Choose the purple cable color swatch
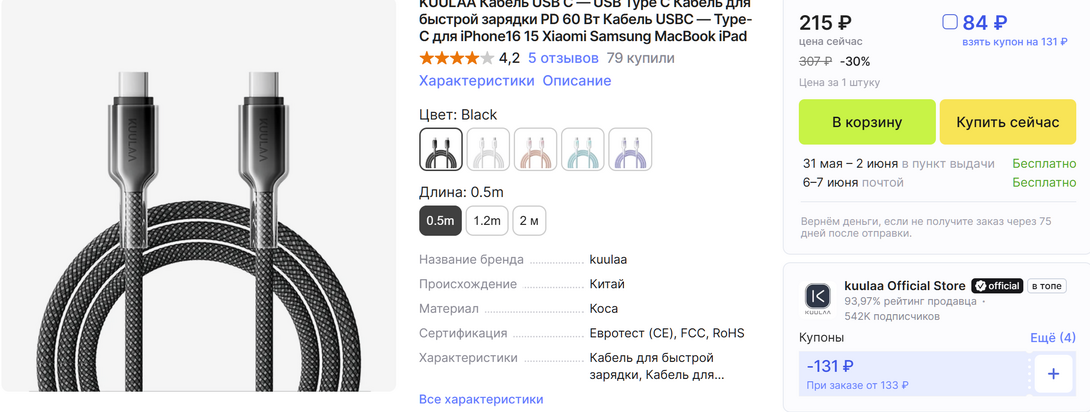The image size is (1090, 412). pyautogui.click(x=630, y=149)
